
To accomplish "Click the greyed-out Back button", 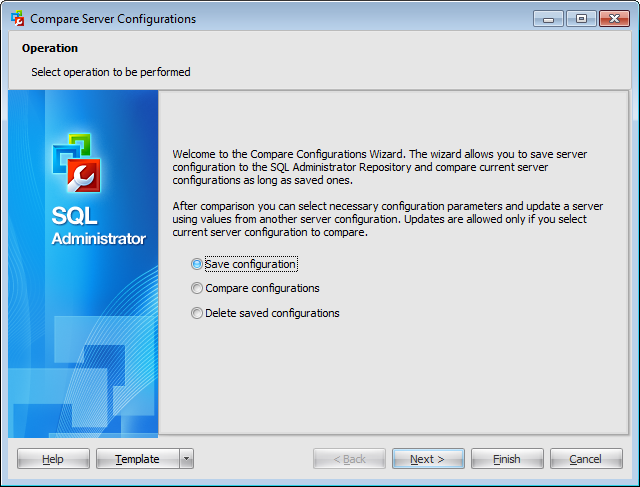I will click(x=349, y=459).
